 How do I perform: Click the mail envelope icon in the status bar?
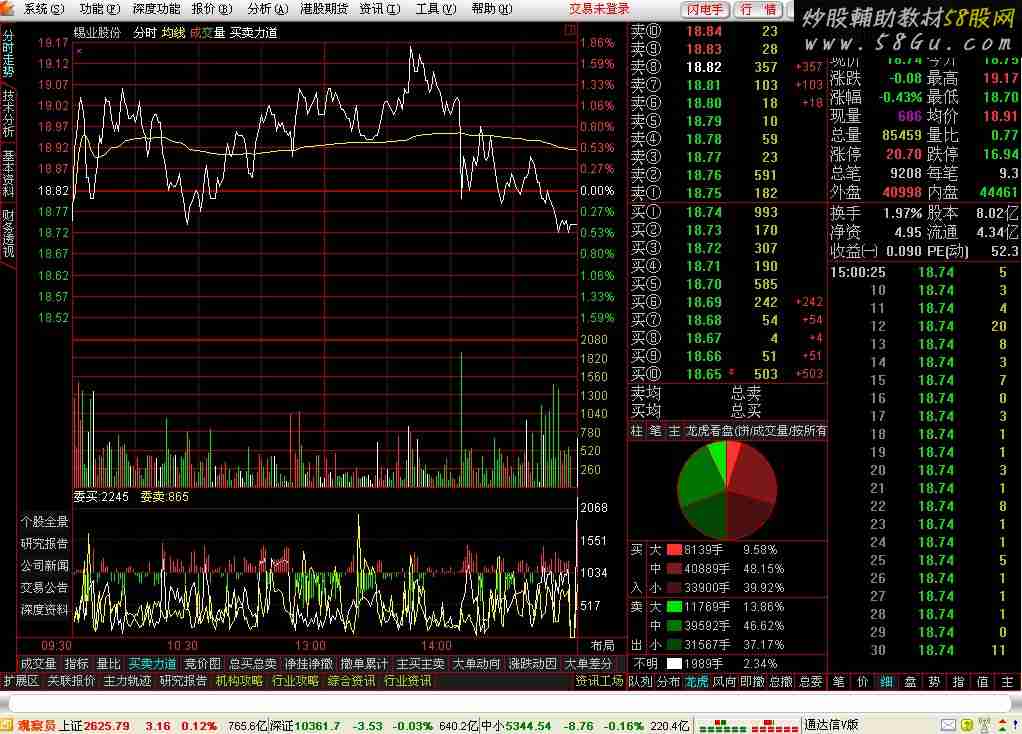(949, 725)
